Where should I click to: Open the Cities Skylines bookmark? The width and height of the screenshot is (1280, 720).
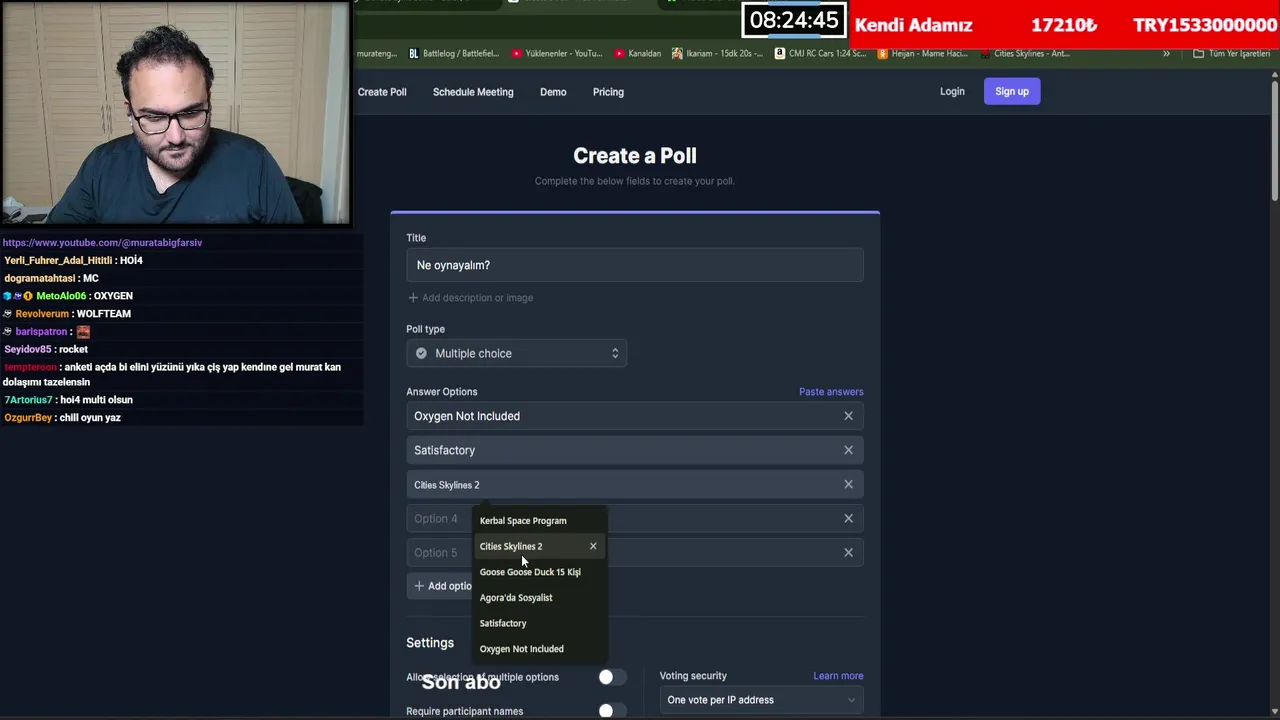coord(1025,54)
